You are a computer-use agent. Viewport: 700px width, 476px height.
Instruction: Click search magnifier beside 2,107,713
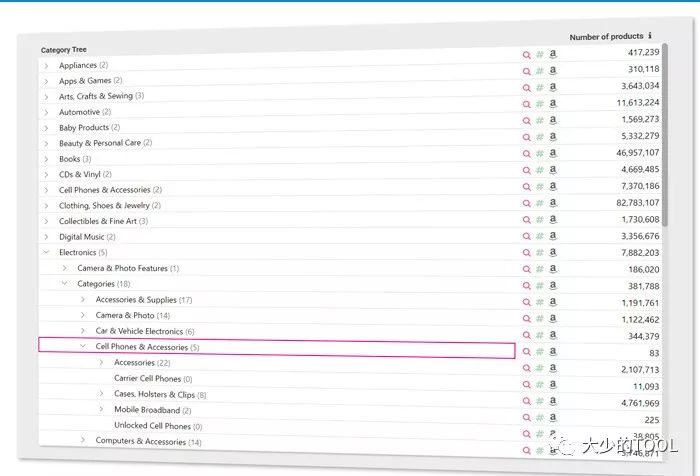(527, 368)
